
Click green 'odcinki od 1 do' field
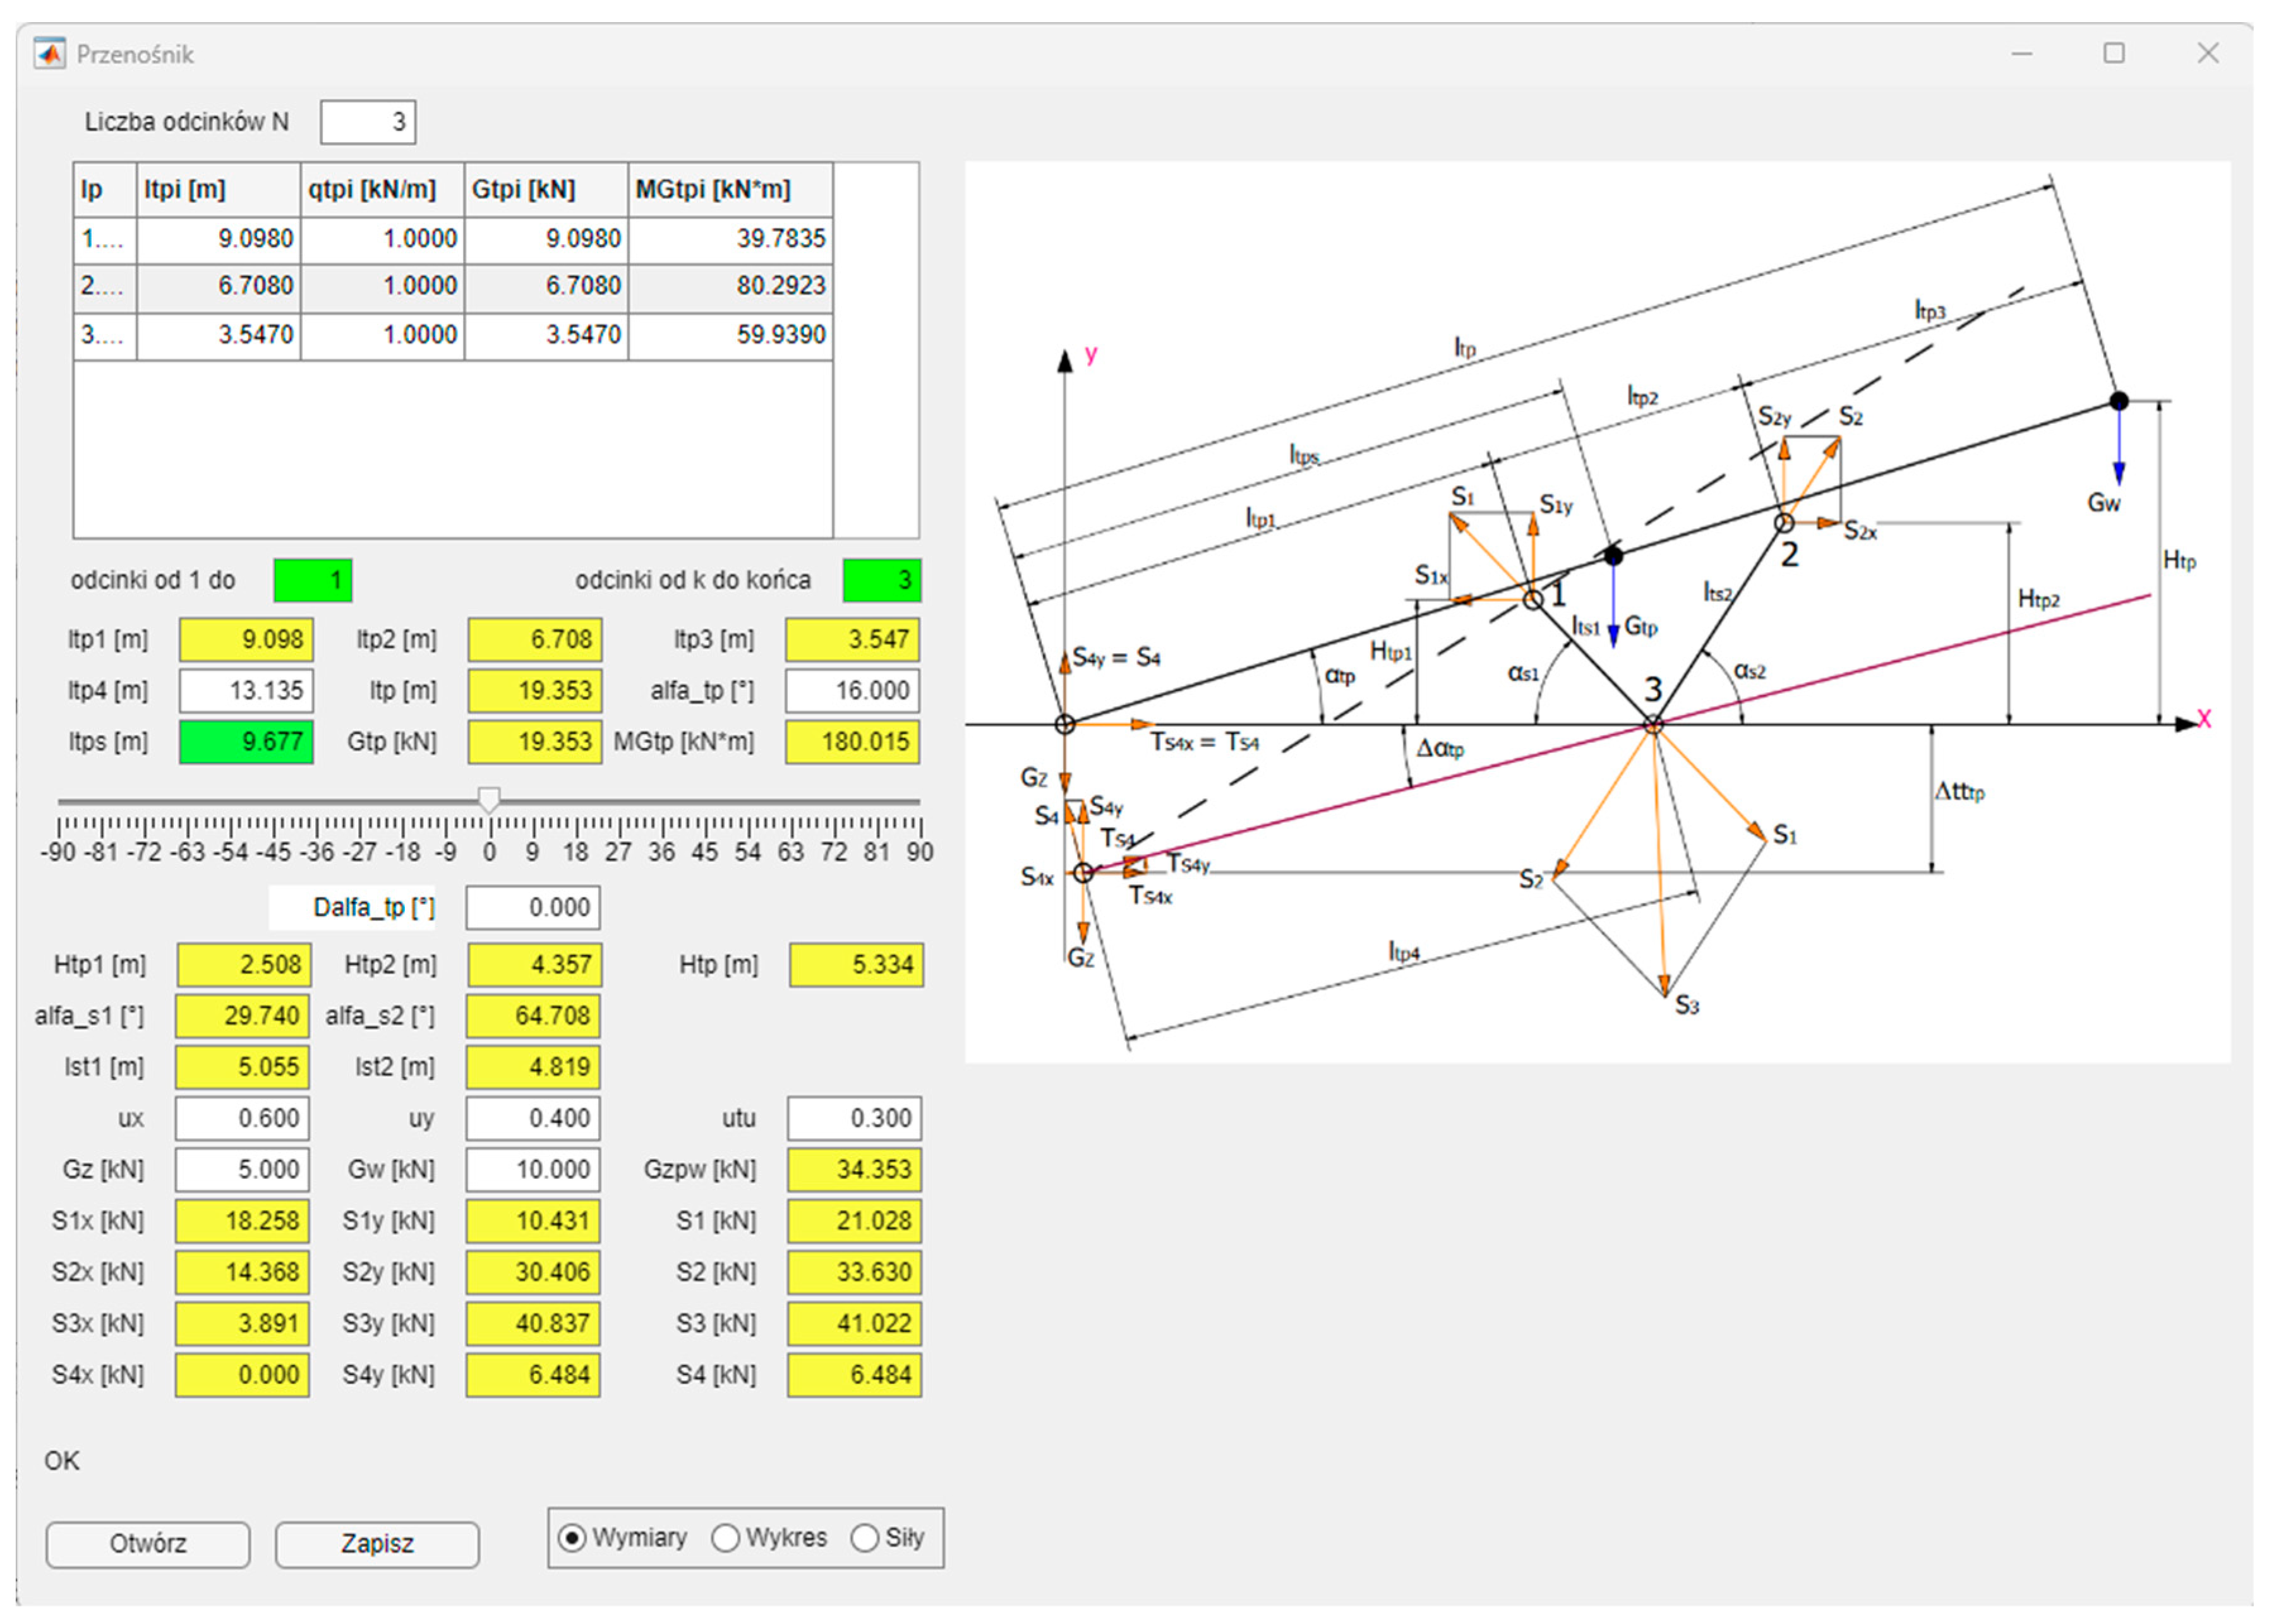pyautogui.click(x=313, y=580)
